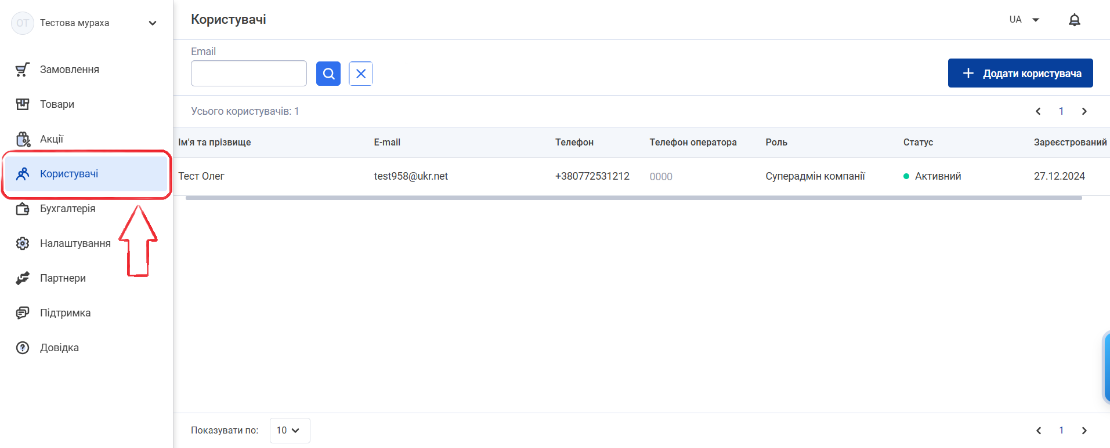Click Усього користувачів: 1 text
Viewport: 1110px width, 448px height.
(245, 112)
